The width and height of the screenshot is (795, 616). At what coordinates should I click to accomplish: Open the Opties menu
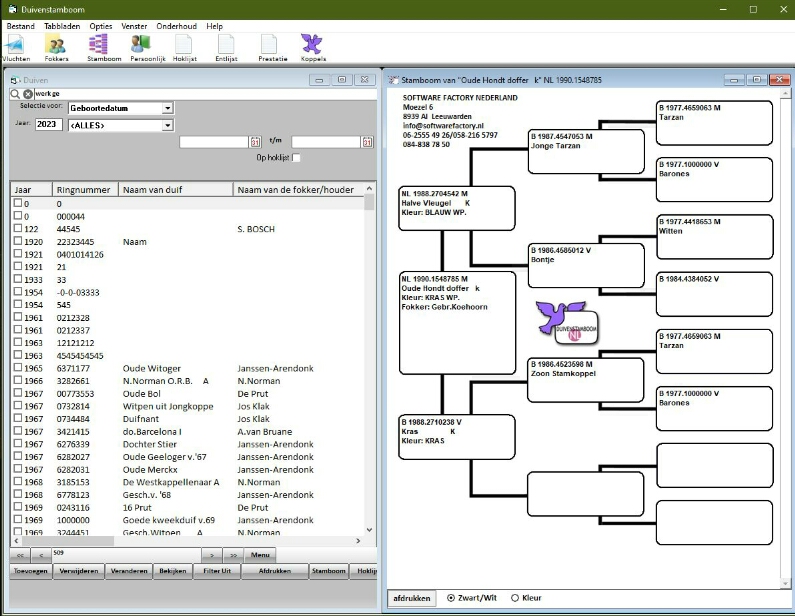coord(100,26)
